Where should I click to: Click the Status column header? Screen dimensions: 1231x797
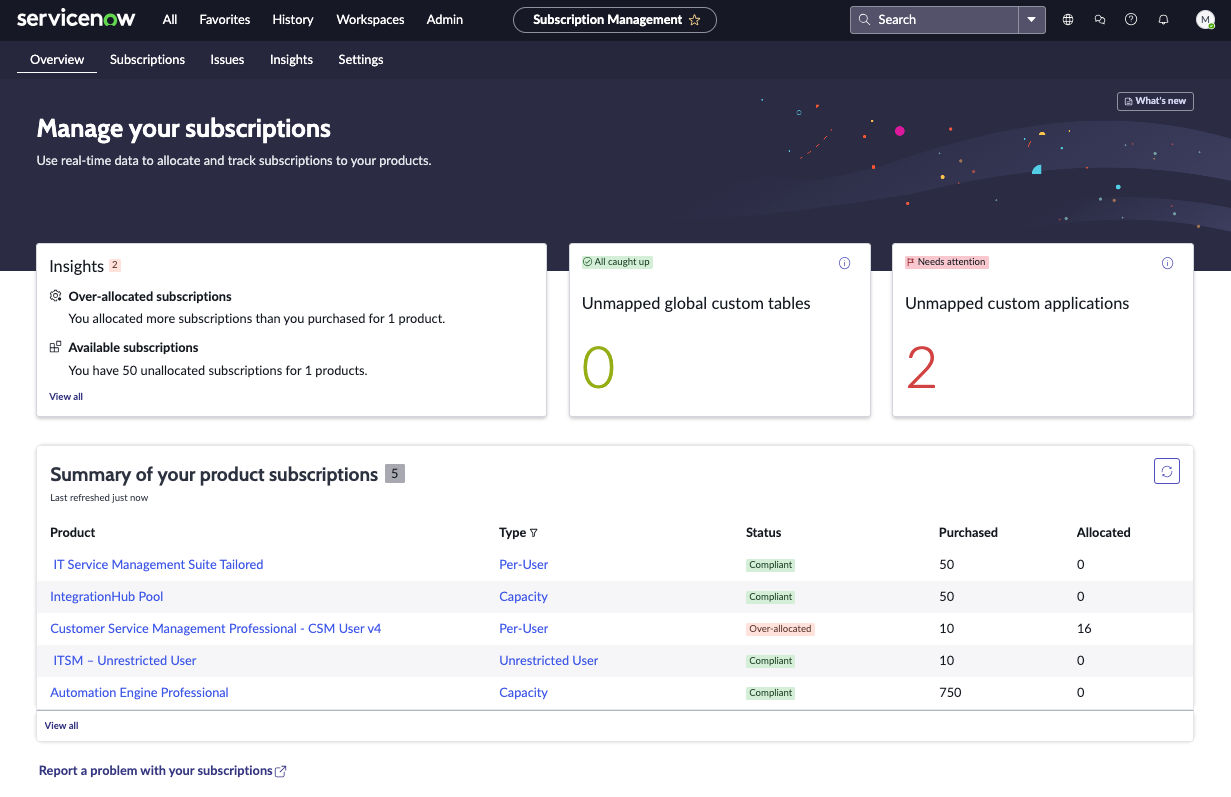coord(764,533)
